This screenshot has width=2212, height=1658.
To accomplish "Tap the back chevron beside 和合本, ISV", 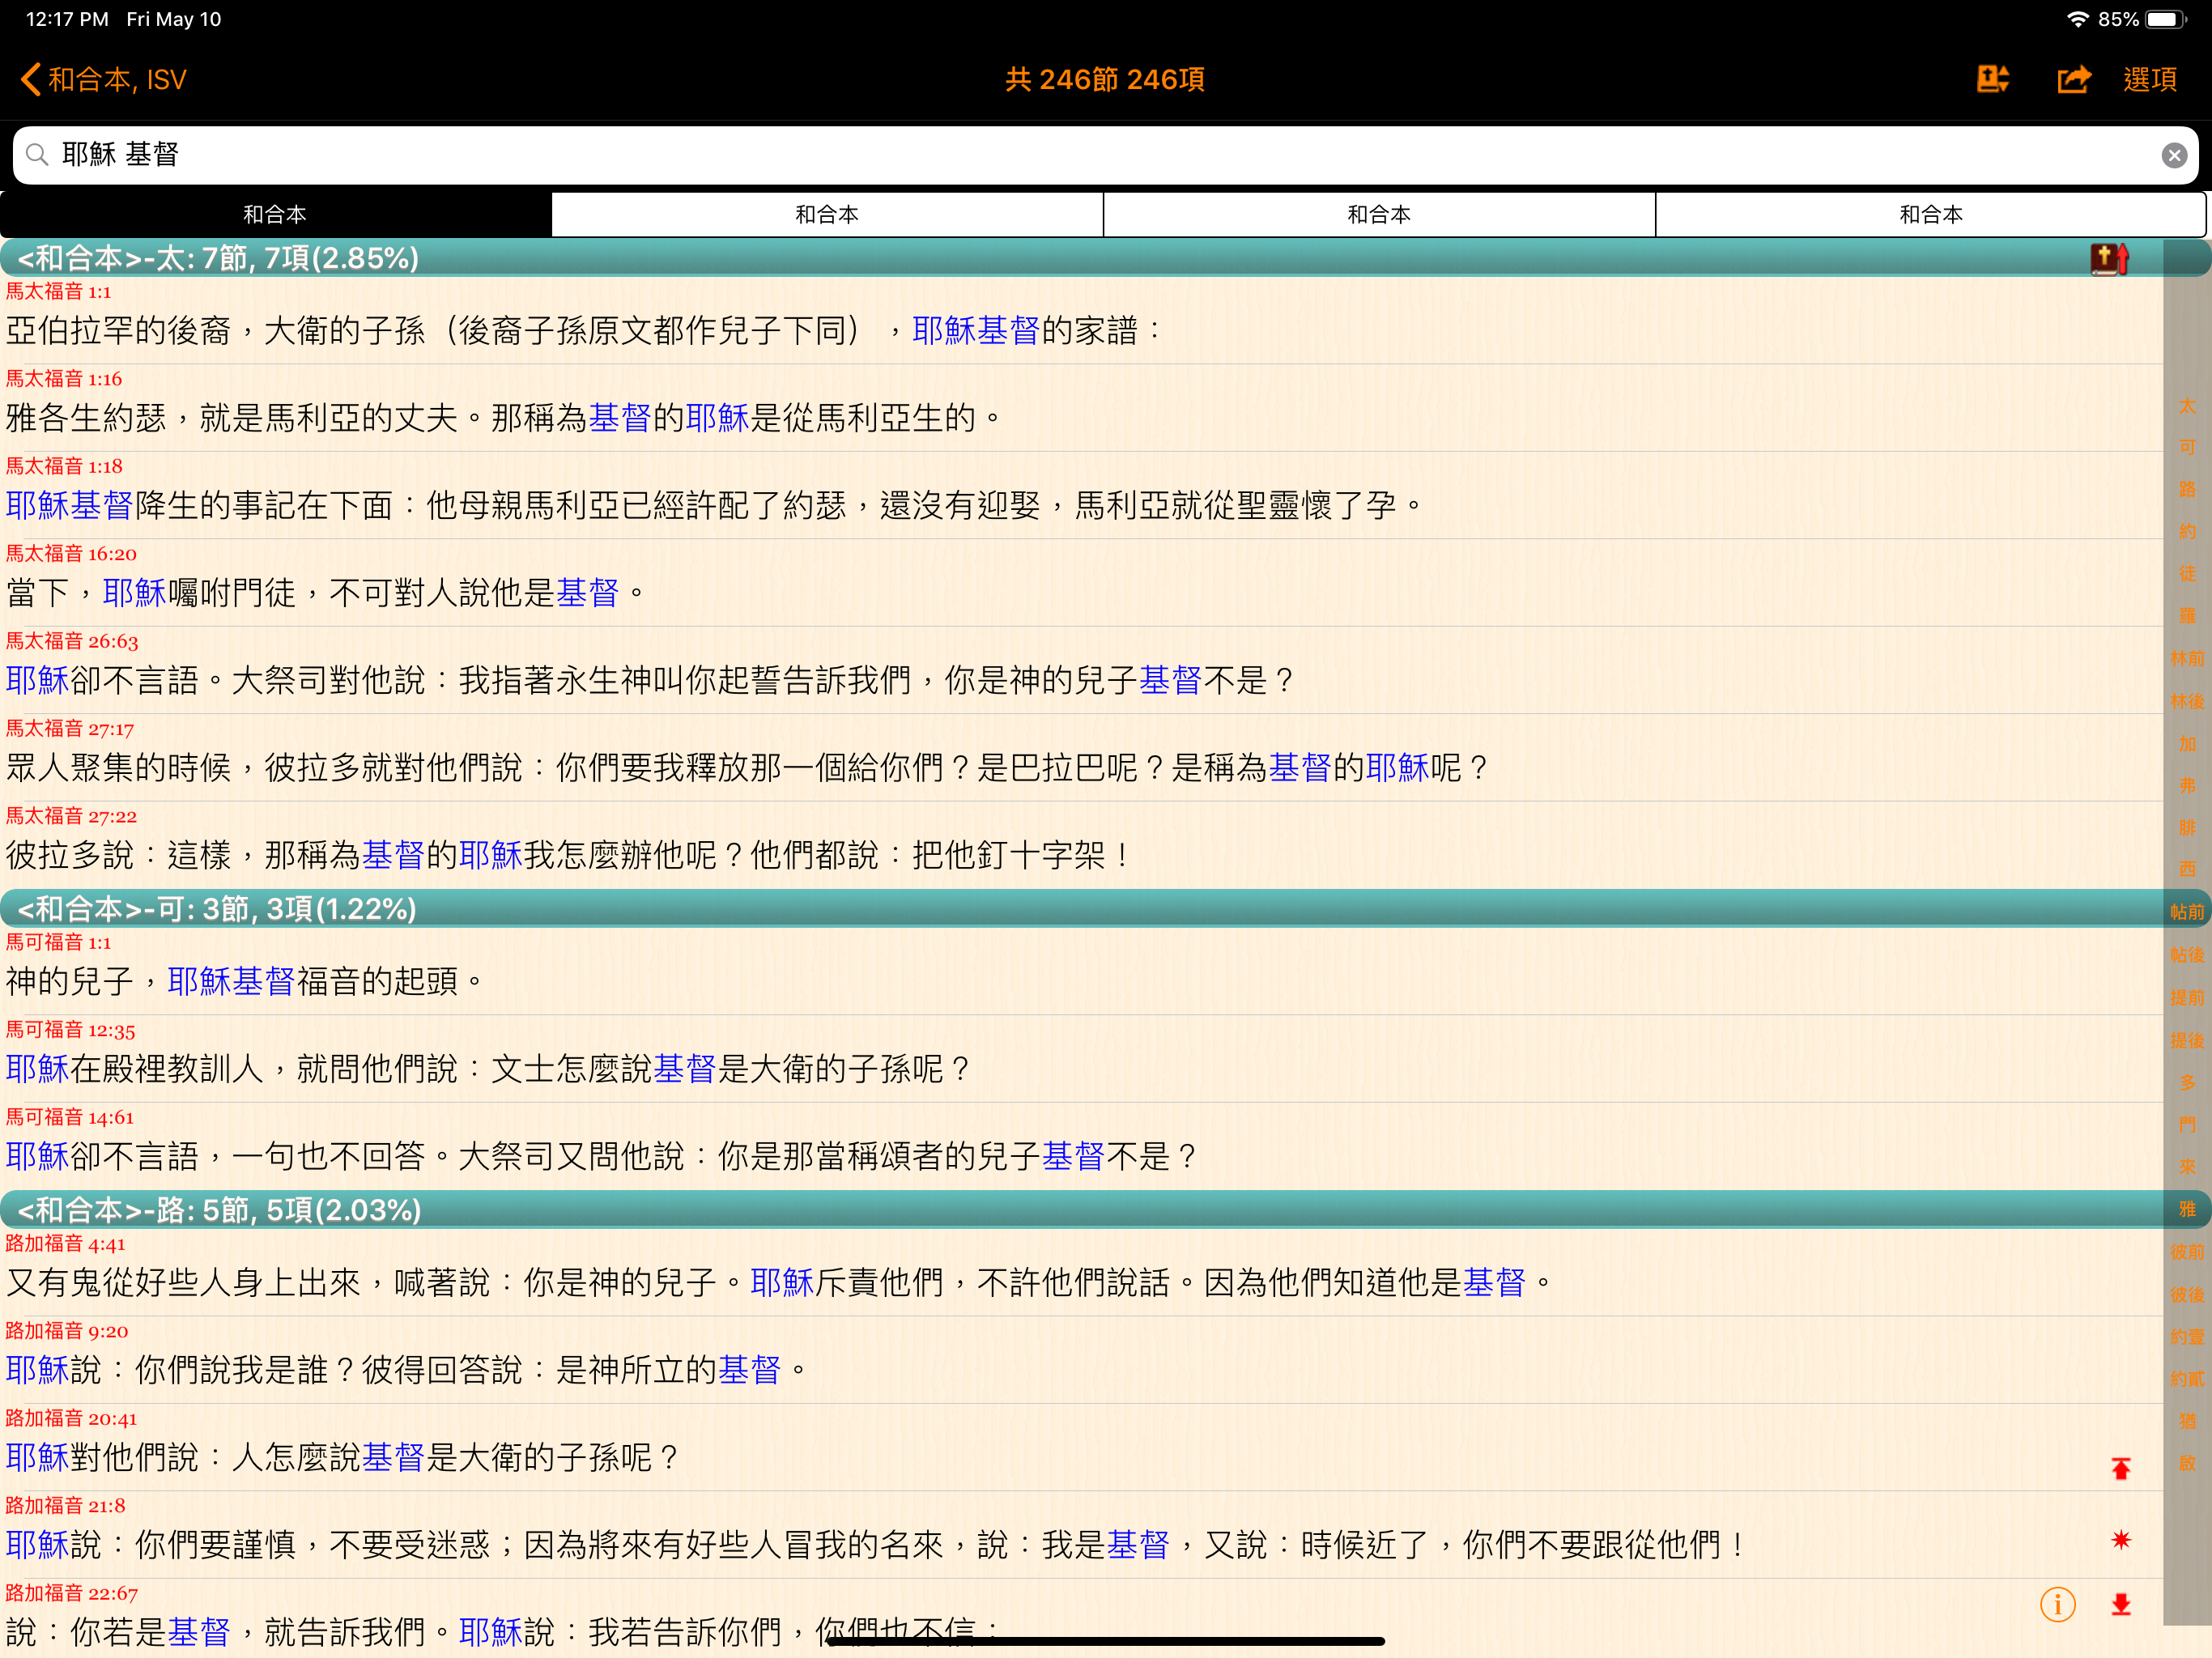I will pos(31,79).
